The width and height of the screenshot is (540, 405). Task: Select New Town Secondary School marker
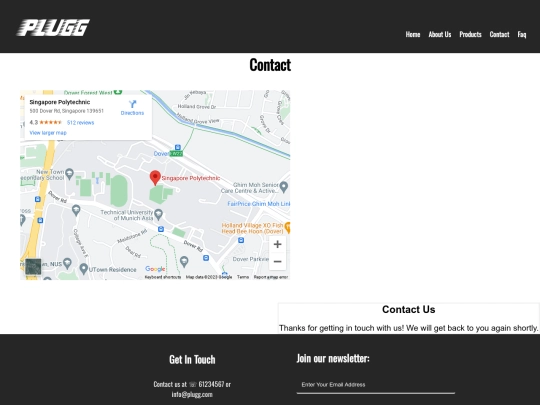tap(70, 173)
